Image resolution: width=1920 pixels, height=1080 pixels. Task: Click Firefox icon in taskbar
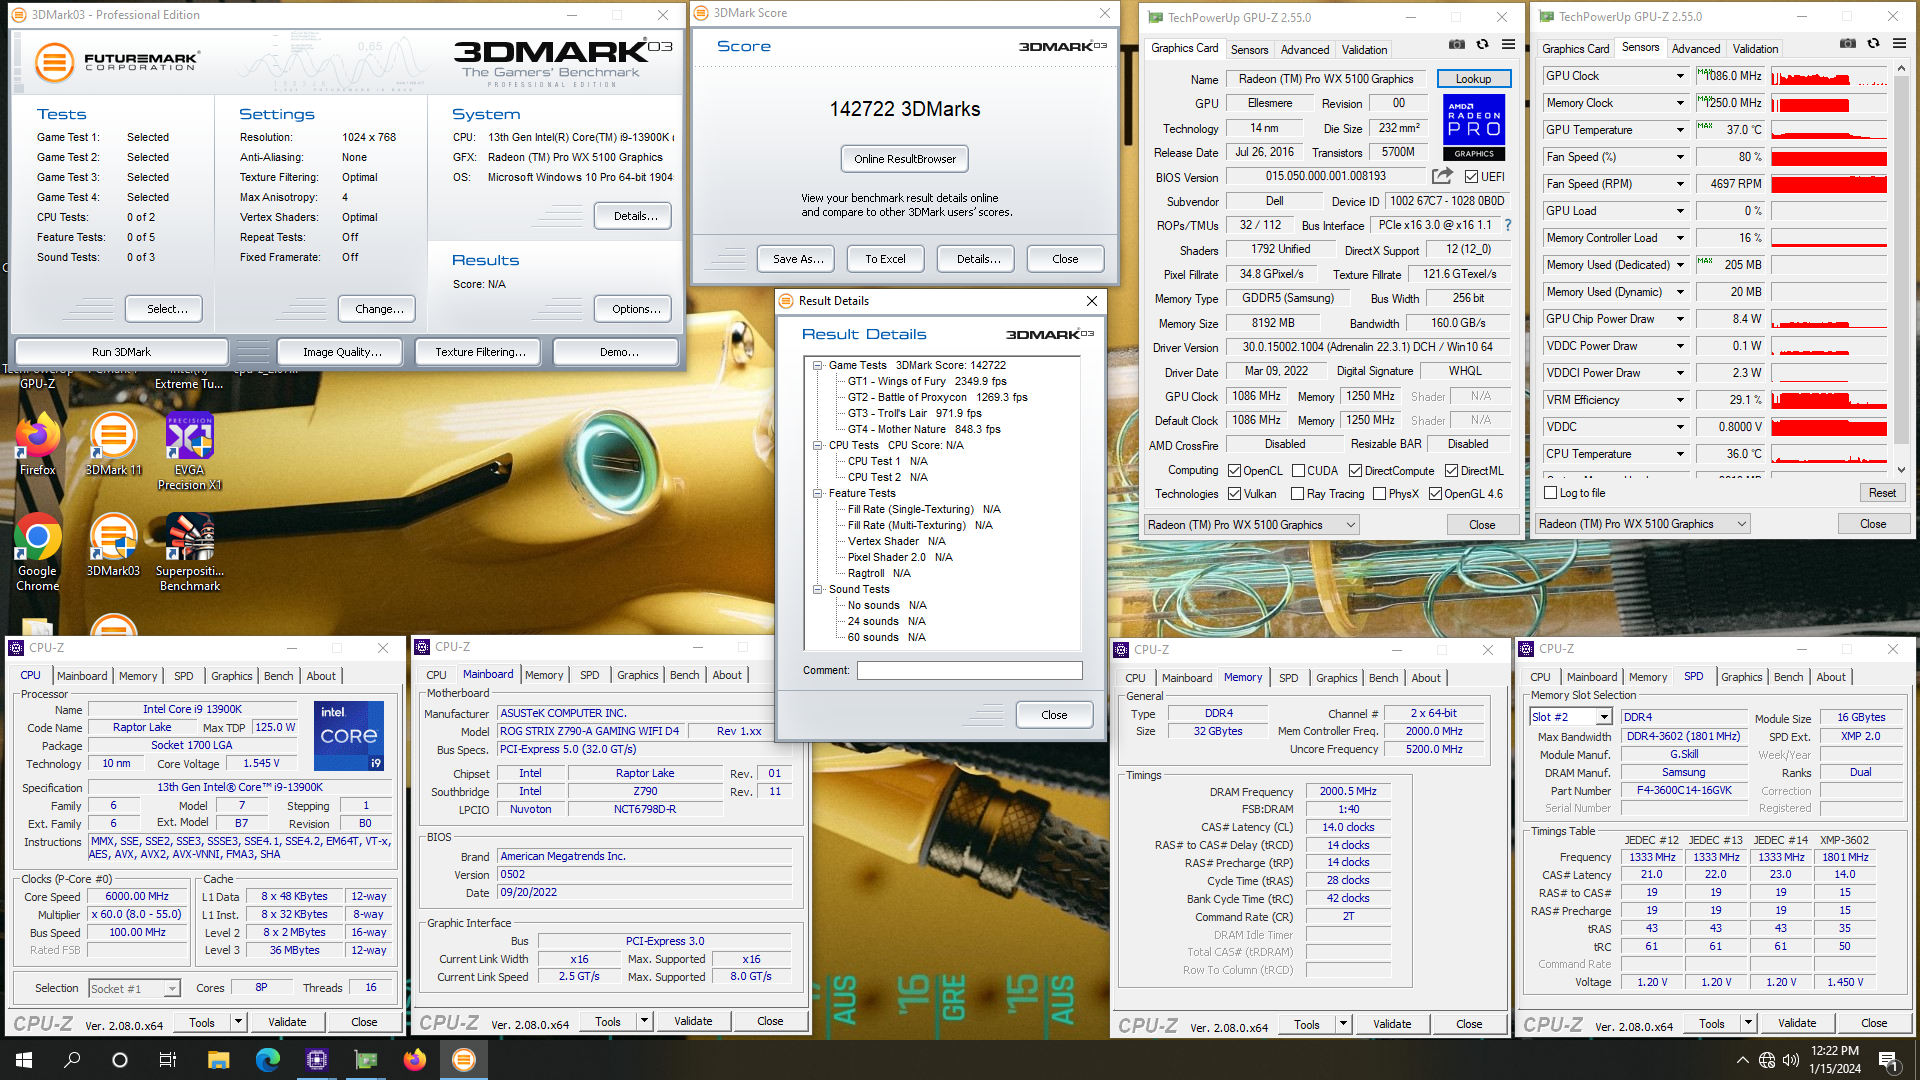click(x=414, y=1060)
